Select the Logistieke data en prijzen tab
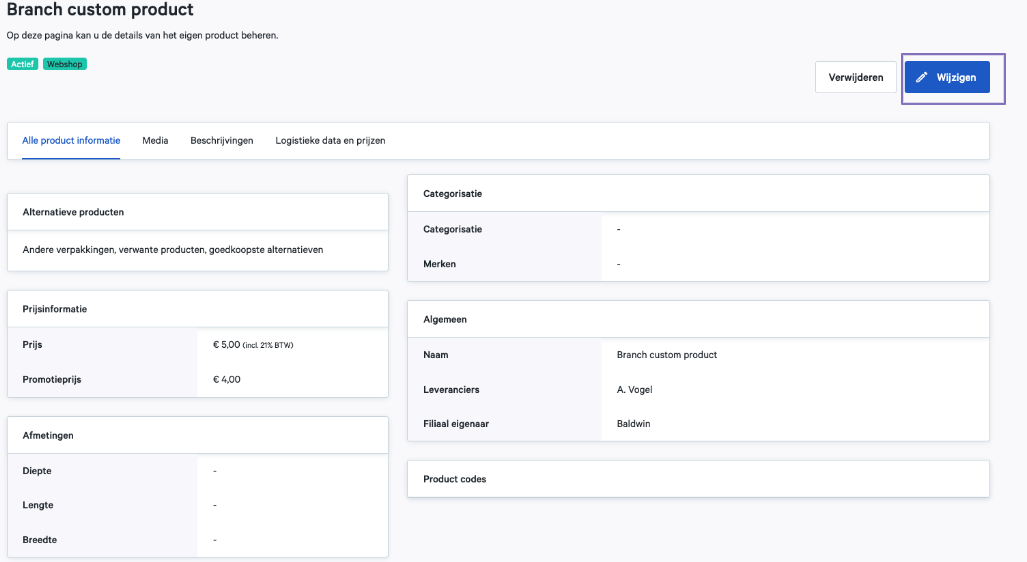 point(330,141)
